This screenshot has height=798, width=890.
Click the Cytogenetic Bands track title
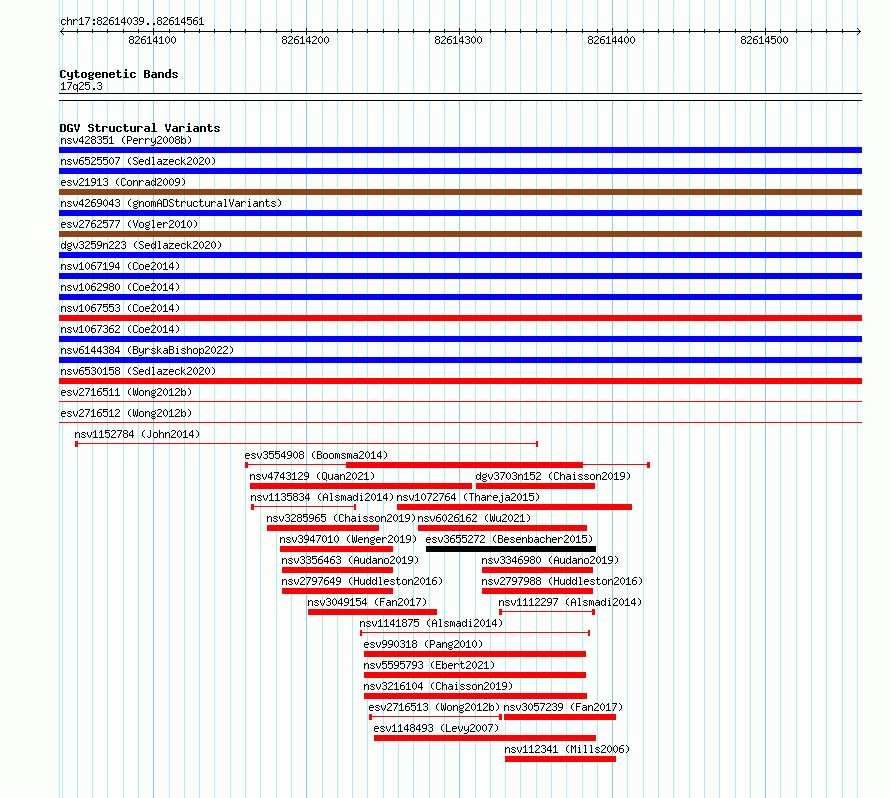point(119,74)
